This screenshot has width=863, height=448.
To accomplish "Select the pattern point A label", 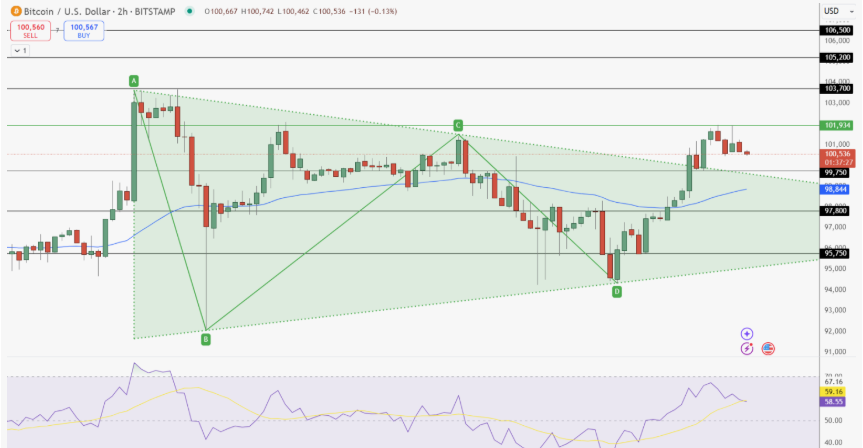I will [134, 81].
